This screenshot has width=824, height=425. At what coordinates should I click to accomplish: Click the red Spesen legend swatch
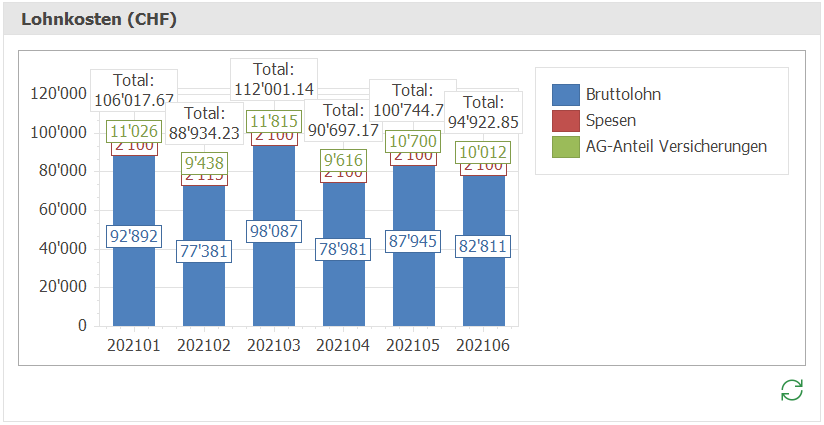tap(565, 121)
